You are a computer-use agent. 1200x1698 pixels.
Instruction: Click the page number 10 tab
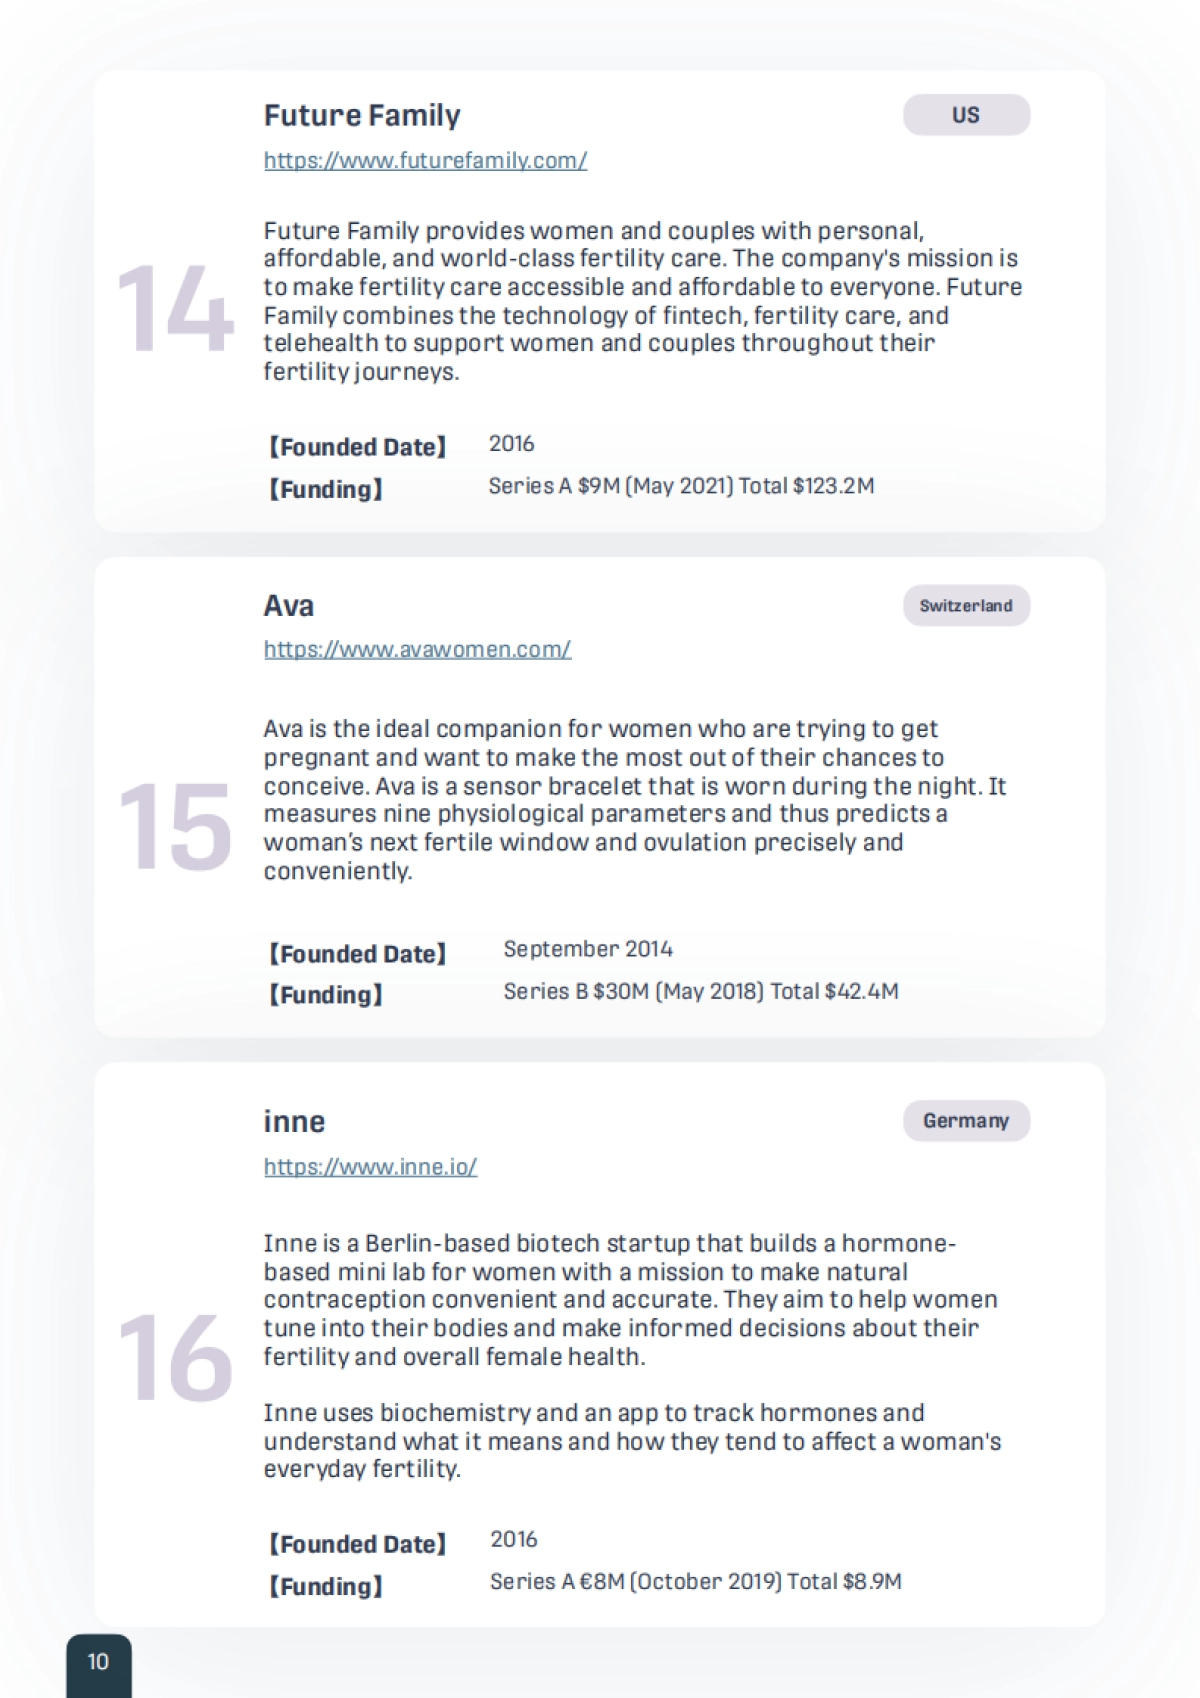(x=98, y=1662)
